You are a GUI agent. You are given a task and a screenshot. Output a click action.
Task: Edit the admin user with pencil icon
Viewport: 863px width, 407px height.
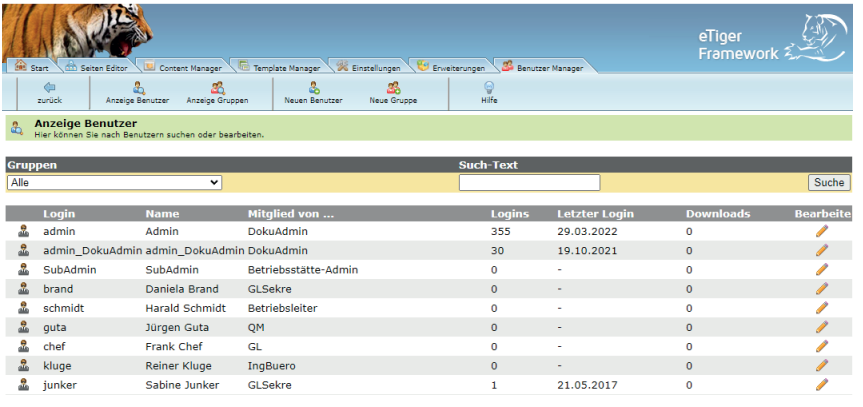click(822, 231)
